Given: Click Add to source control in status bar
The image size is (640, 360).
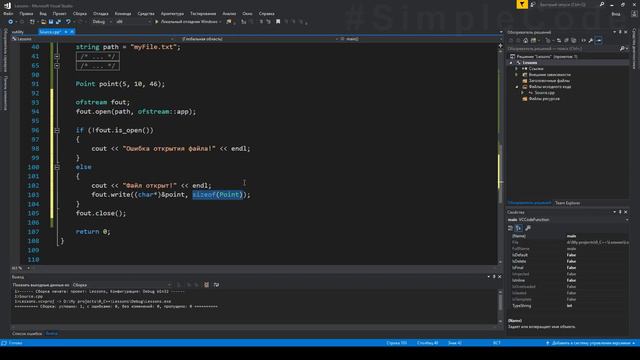Looking at the screenshot, I should (x=591, y=343).
